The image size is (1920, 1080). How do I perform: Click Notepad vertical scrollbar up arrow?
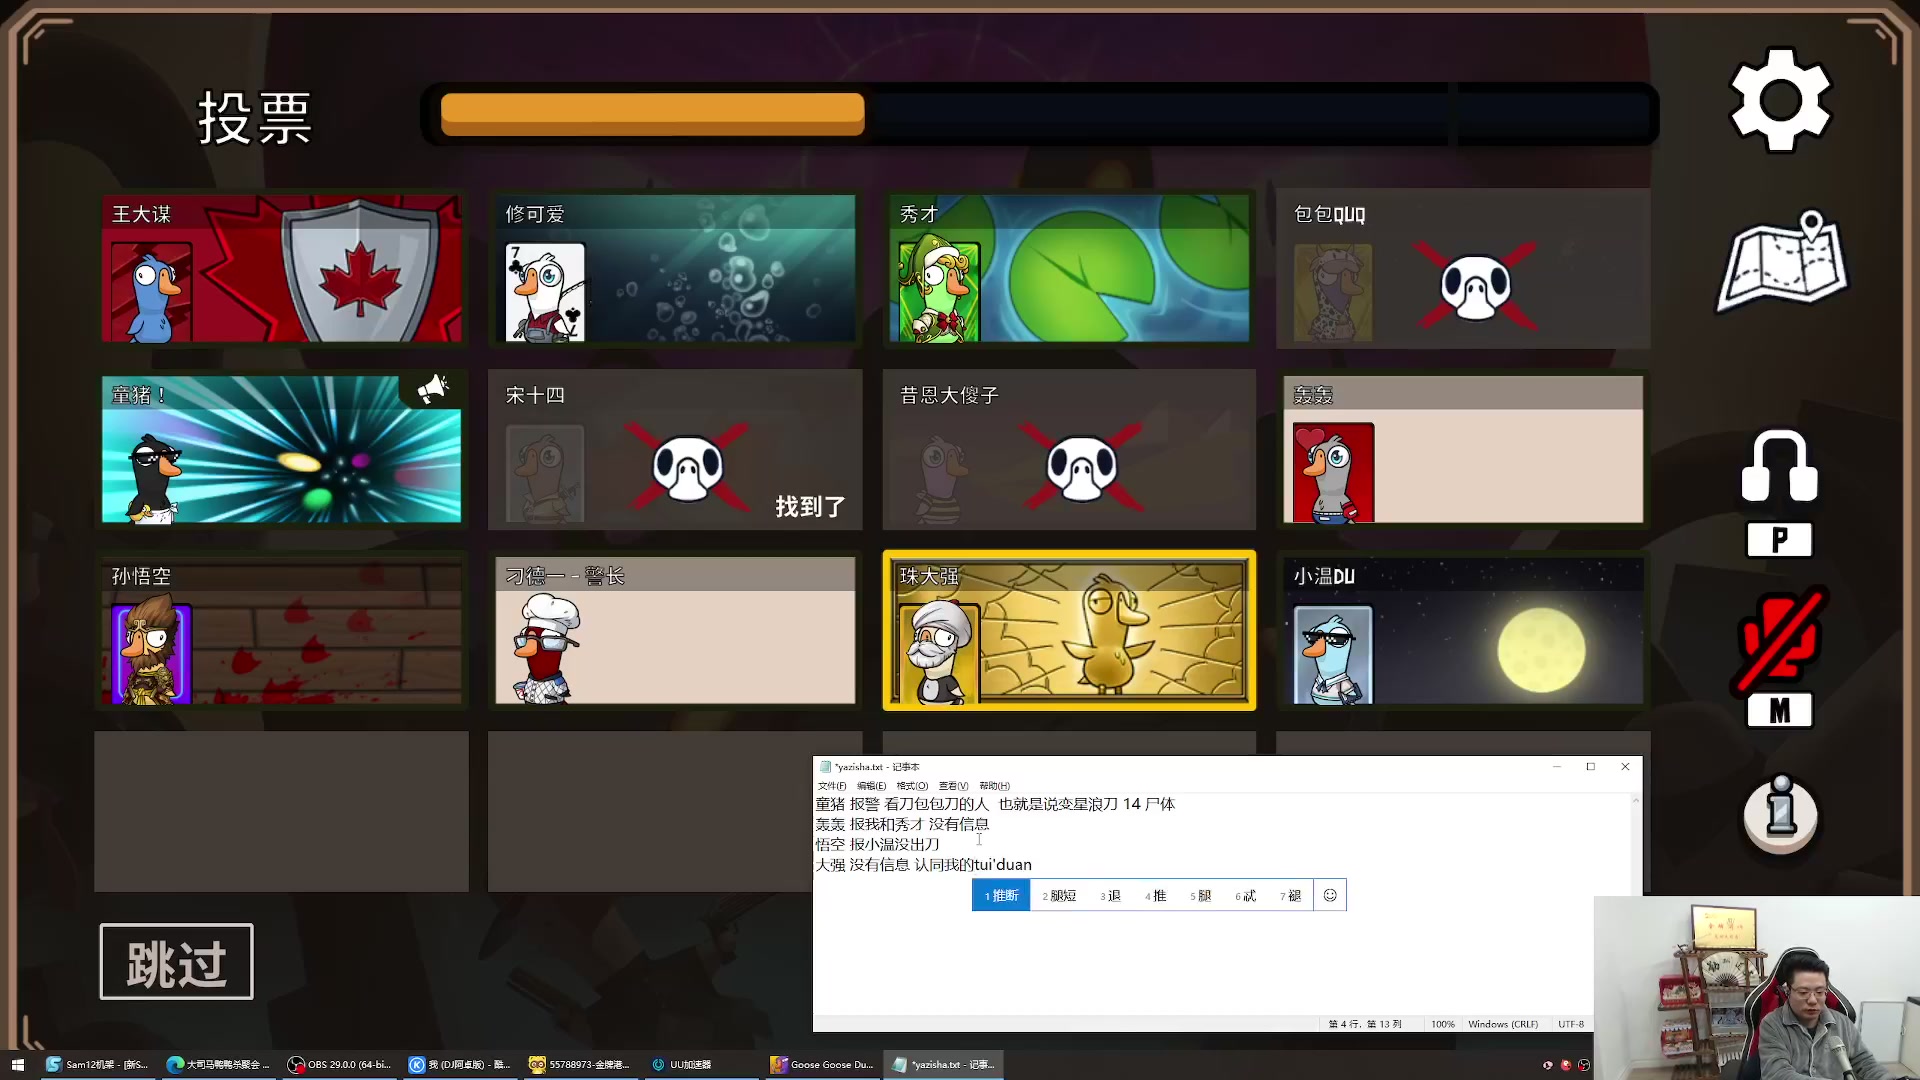click(1636, 800)
